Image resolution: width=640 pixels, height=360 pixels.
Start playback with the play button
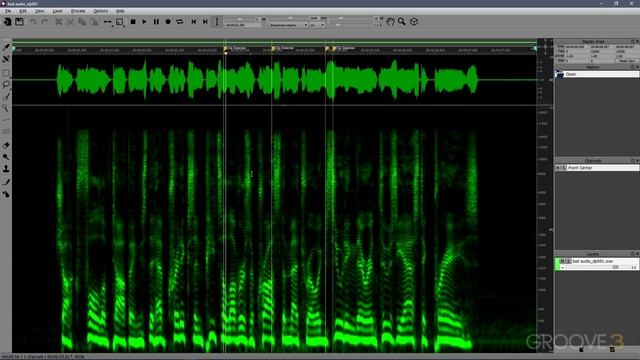click(x=144, y=22)
